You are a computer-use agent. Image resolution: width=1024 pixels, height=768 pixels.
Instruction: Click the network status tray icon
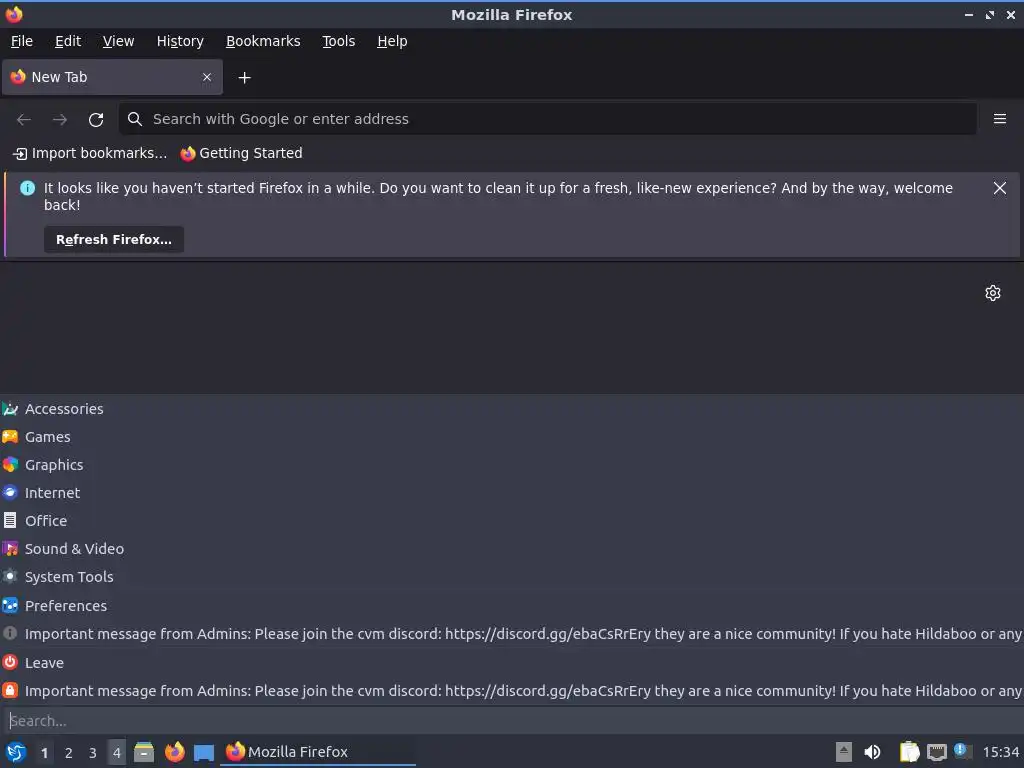[937, 752]
